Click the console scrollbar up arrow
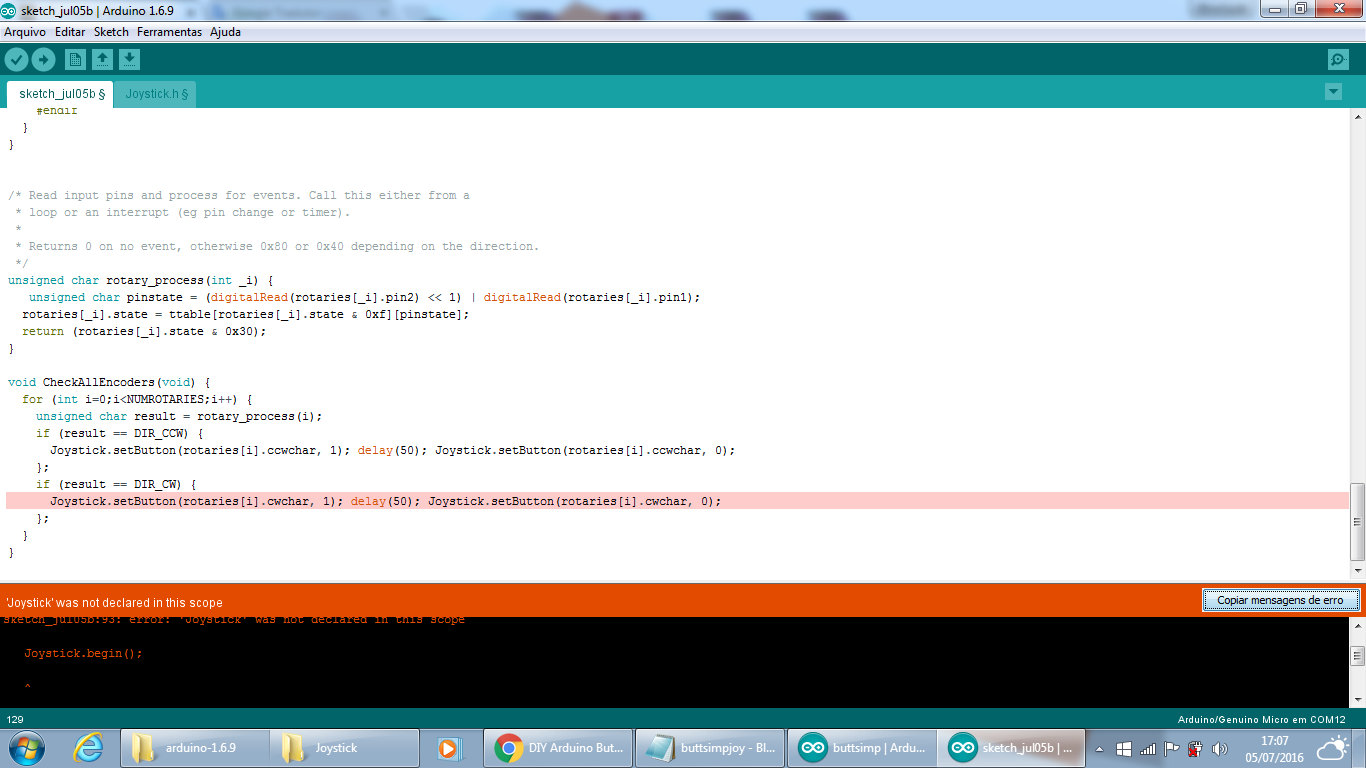The image size is (1366, 768). (x=1357, y=626)
